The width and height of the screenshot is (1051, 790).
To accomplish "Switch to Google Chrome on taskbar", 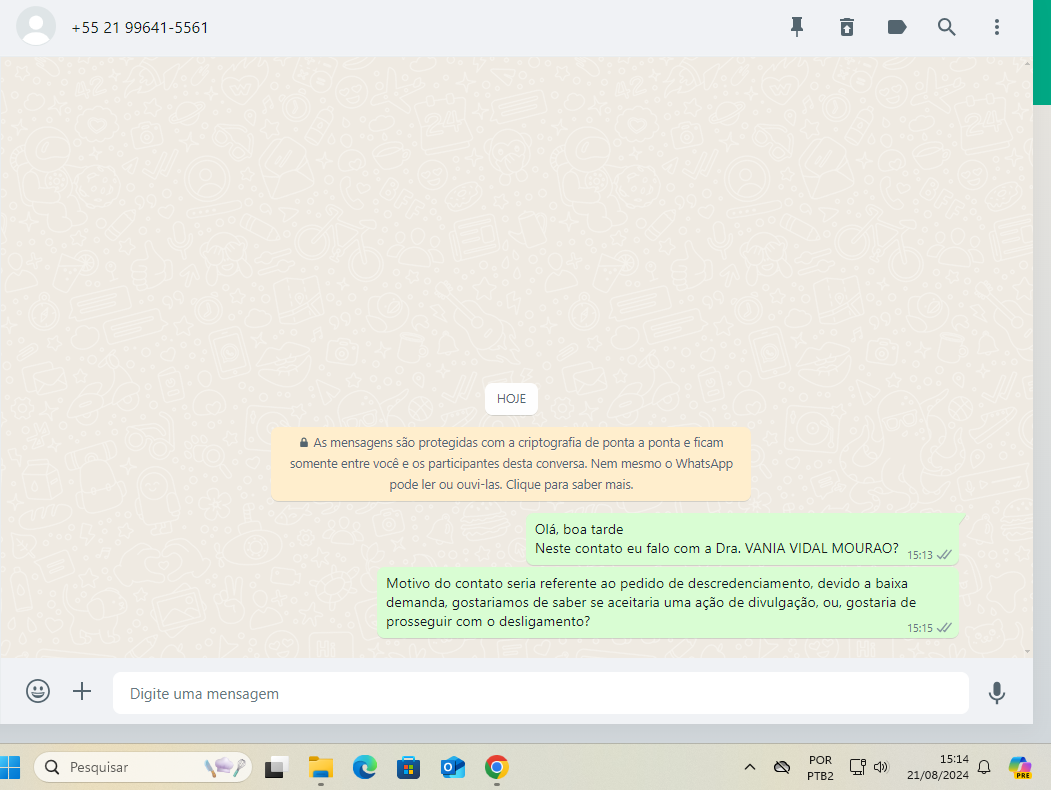I will pyautogui.click(x=497, y=767).
